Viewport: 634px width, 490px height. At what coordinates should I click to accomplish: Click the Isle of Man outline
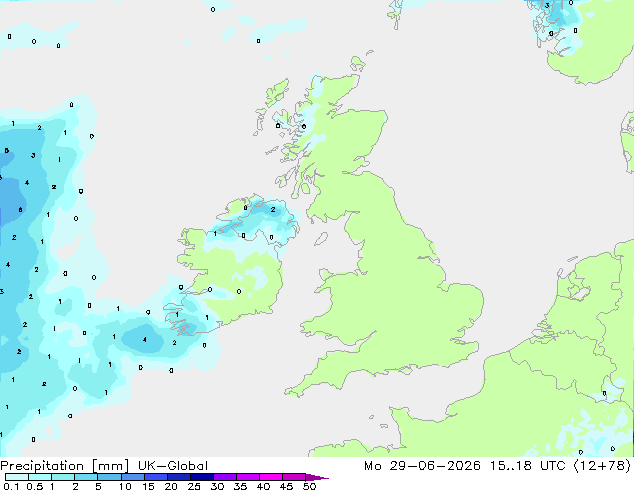tap(321, 239)
